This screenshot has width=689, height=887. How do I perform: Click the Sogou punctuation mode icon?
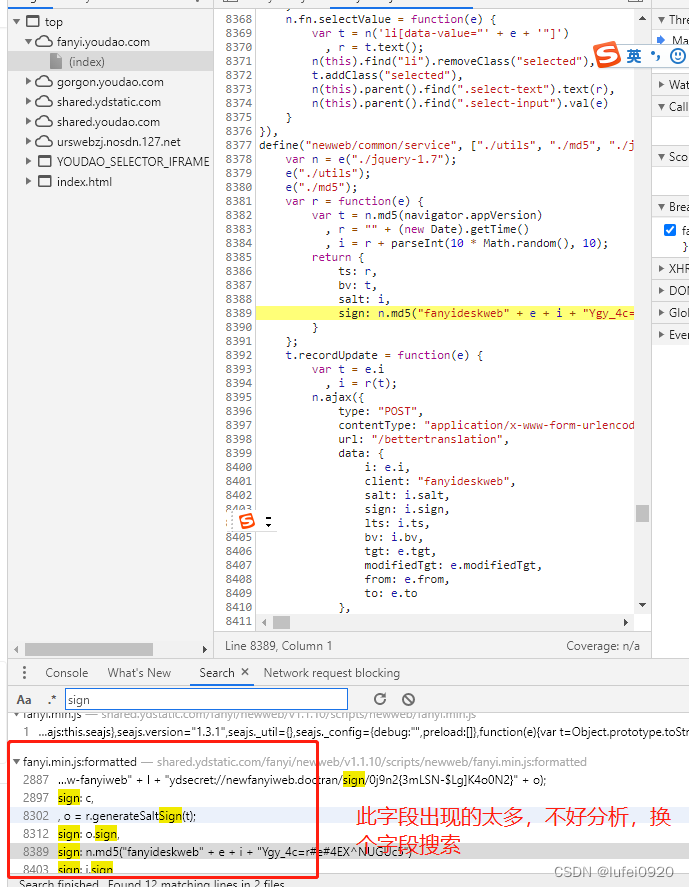tap(656, 55)
